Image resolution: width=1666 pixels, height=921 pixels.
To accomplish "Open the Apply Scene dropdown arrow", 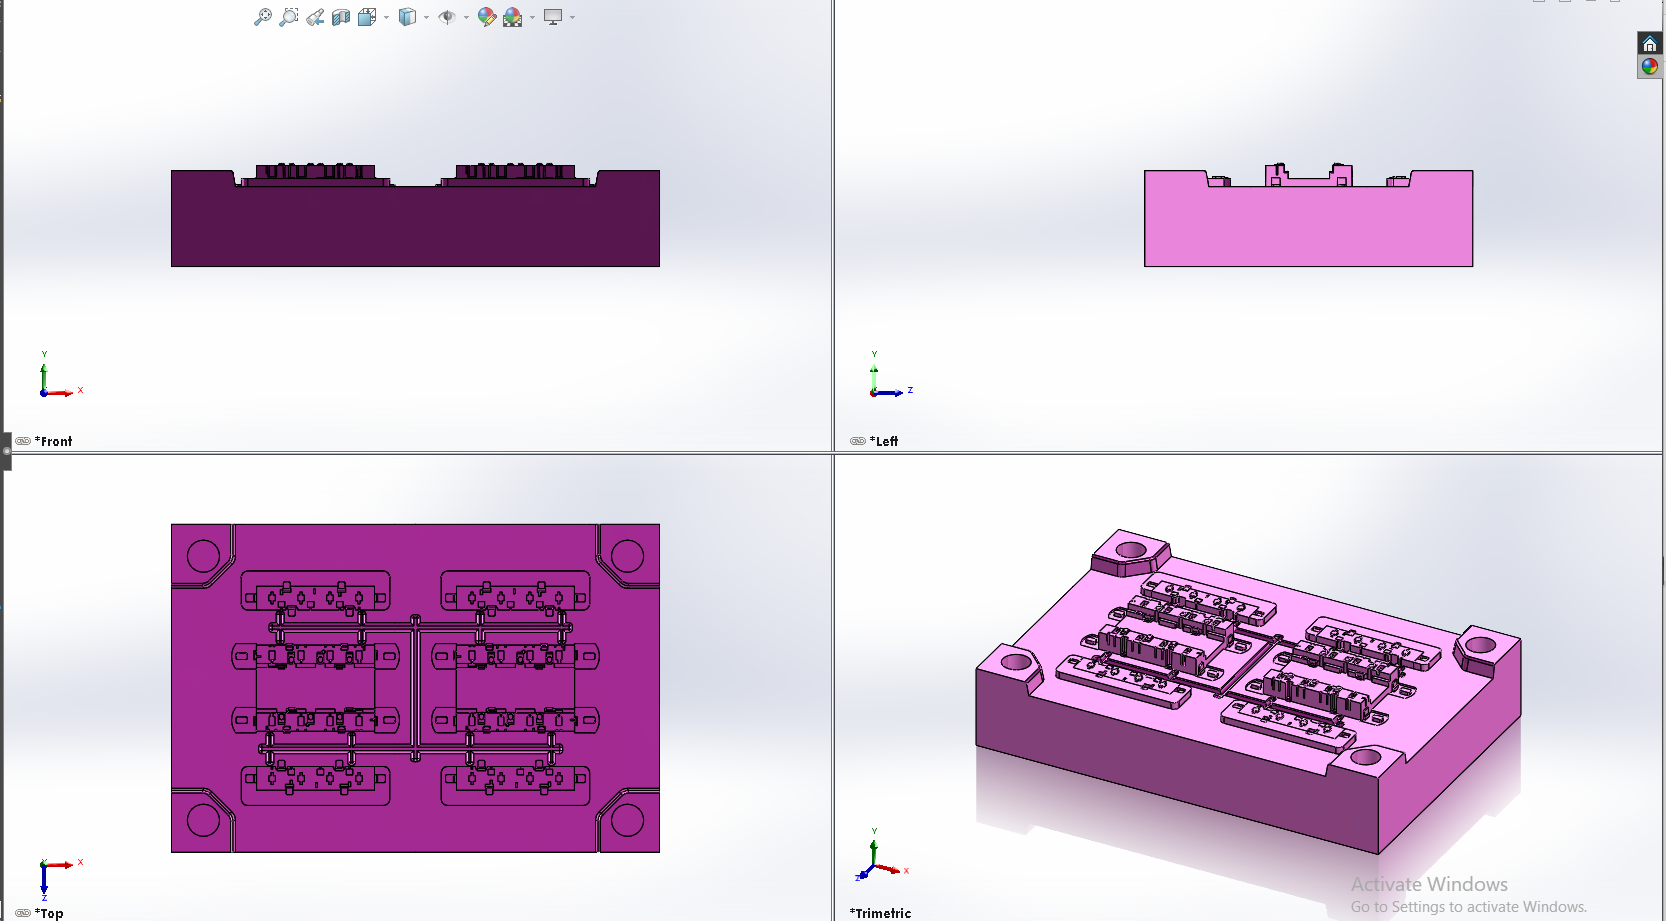I will click(x=532, y=17).
